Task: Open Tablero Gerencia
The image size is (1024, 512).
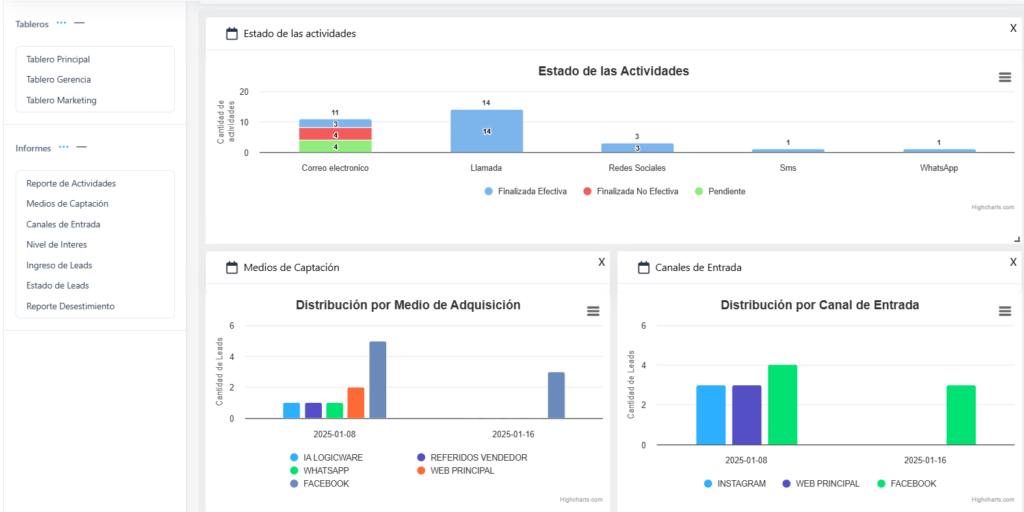Action: tap(59, 80)
